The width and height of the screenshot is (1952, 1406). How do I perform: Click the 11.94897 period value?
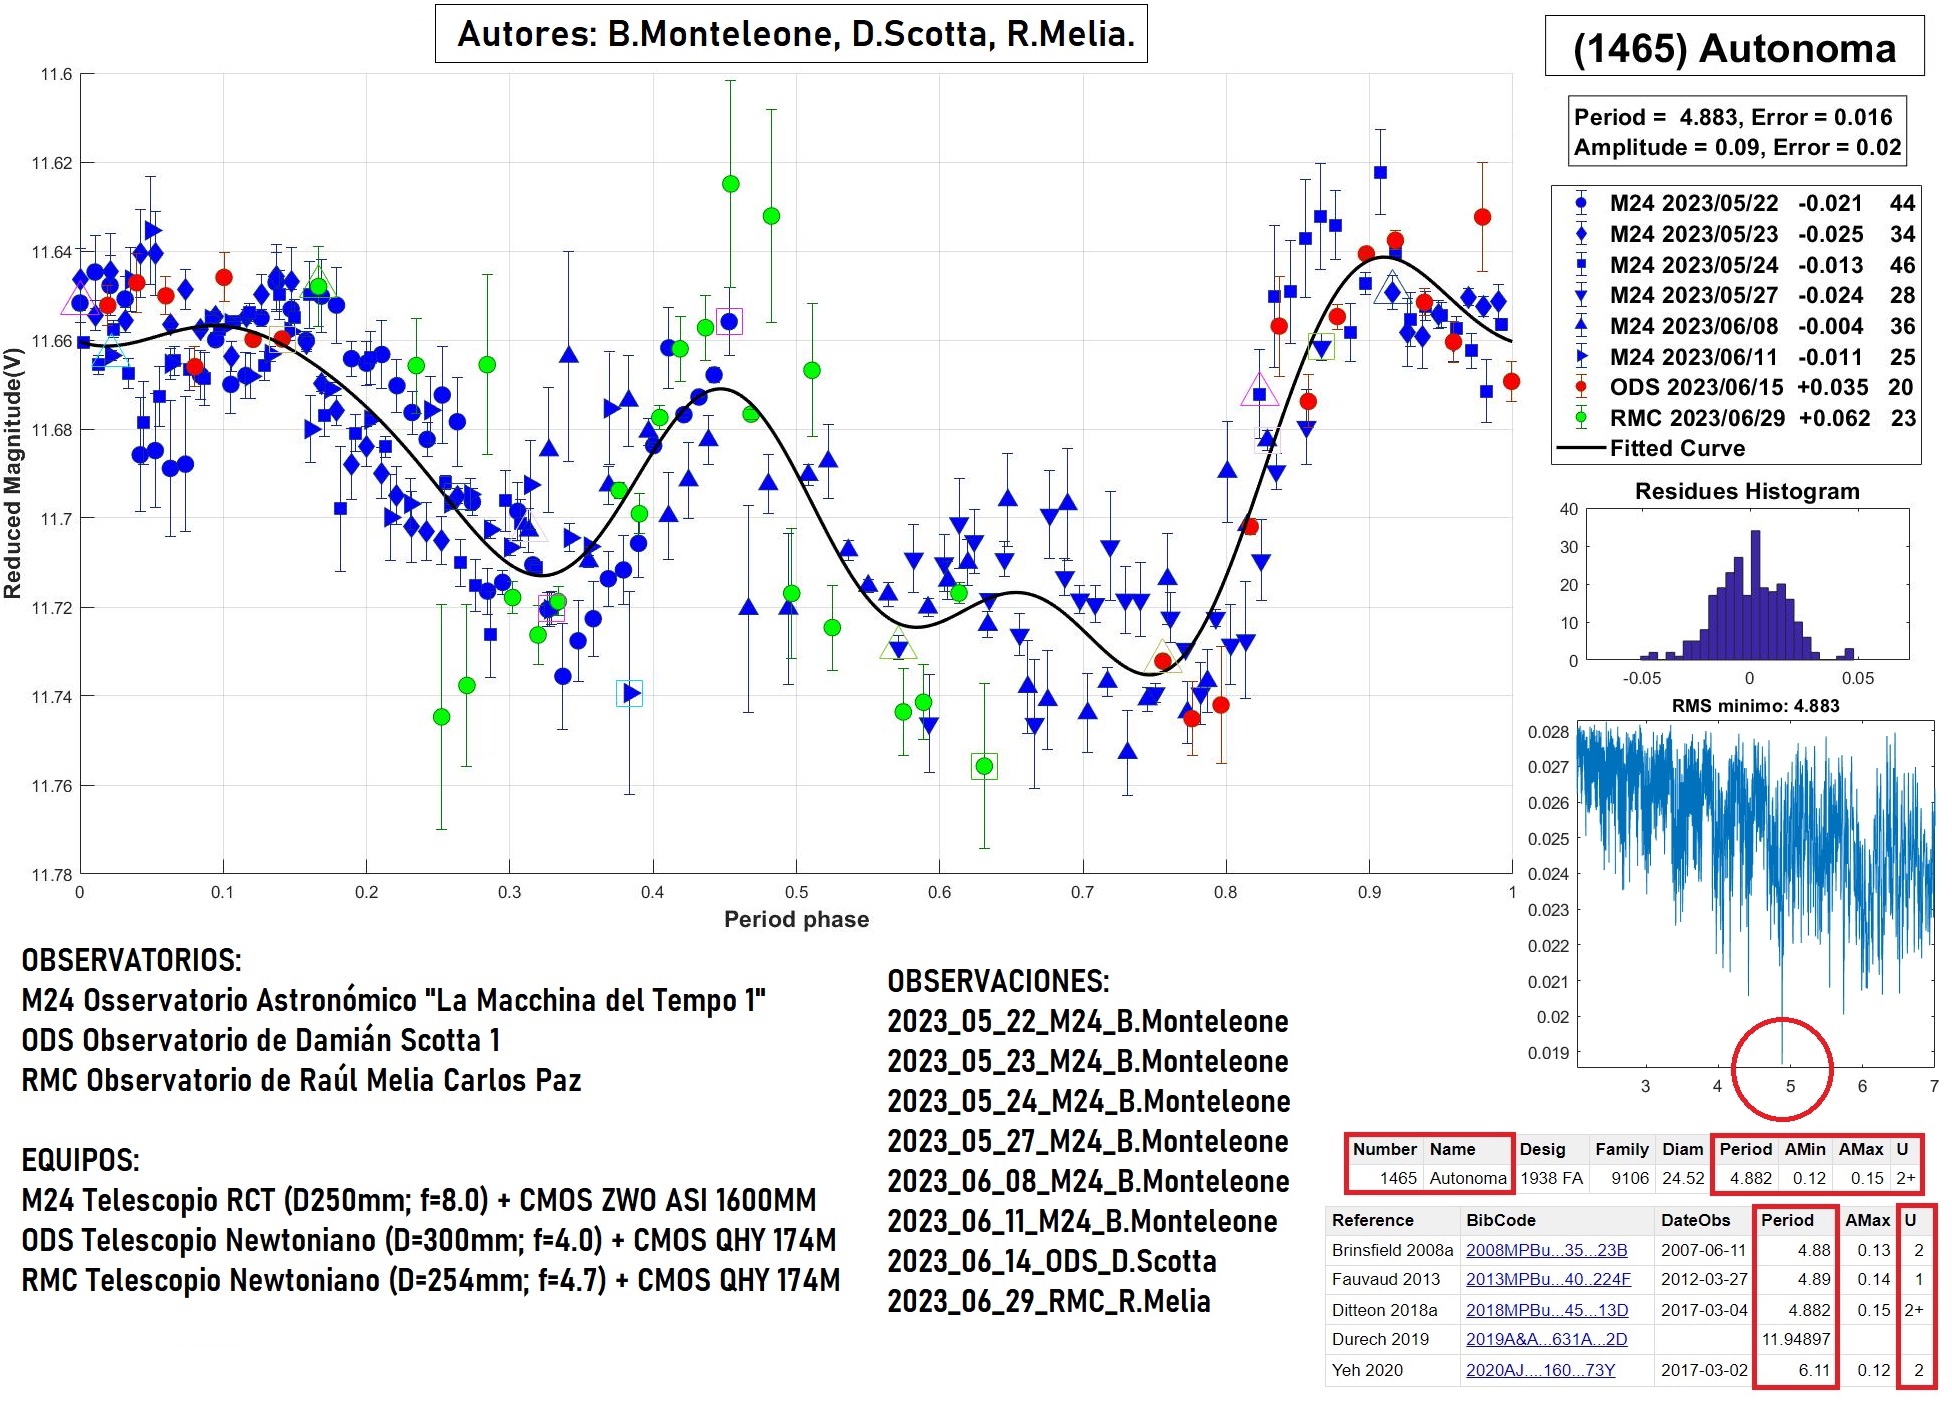click(x=1796, y=1339)
